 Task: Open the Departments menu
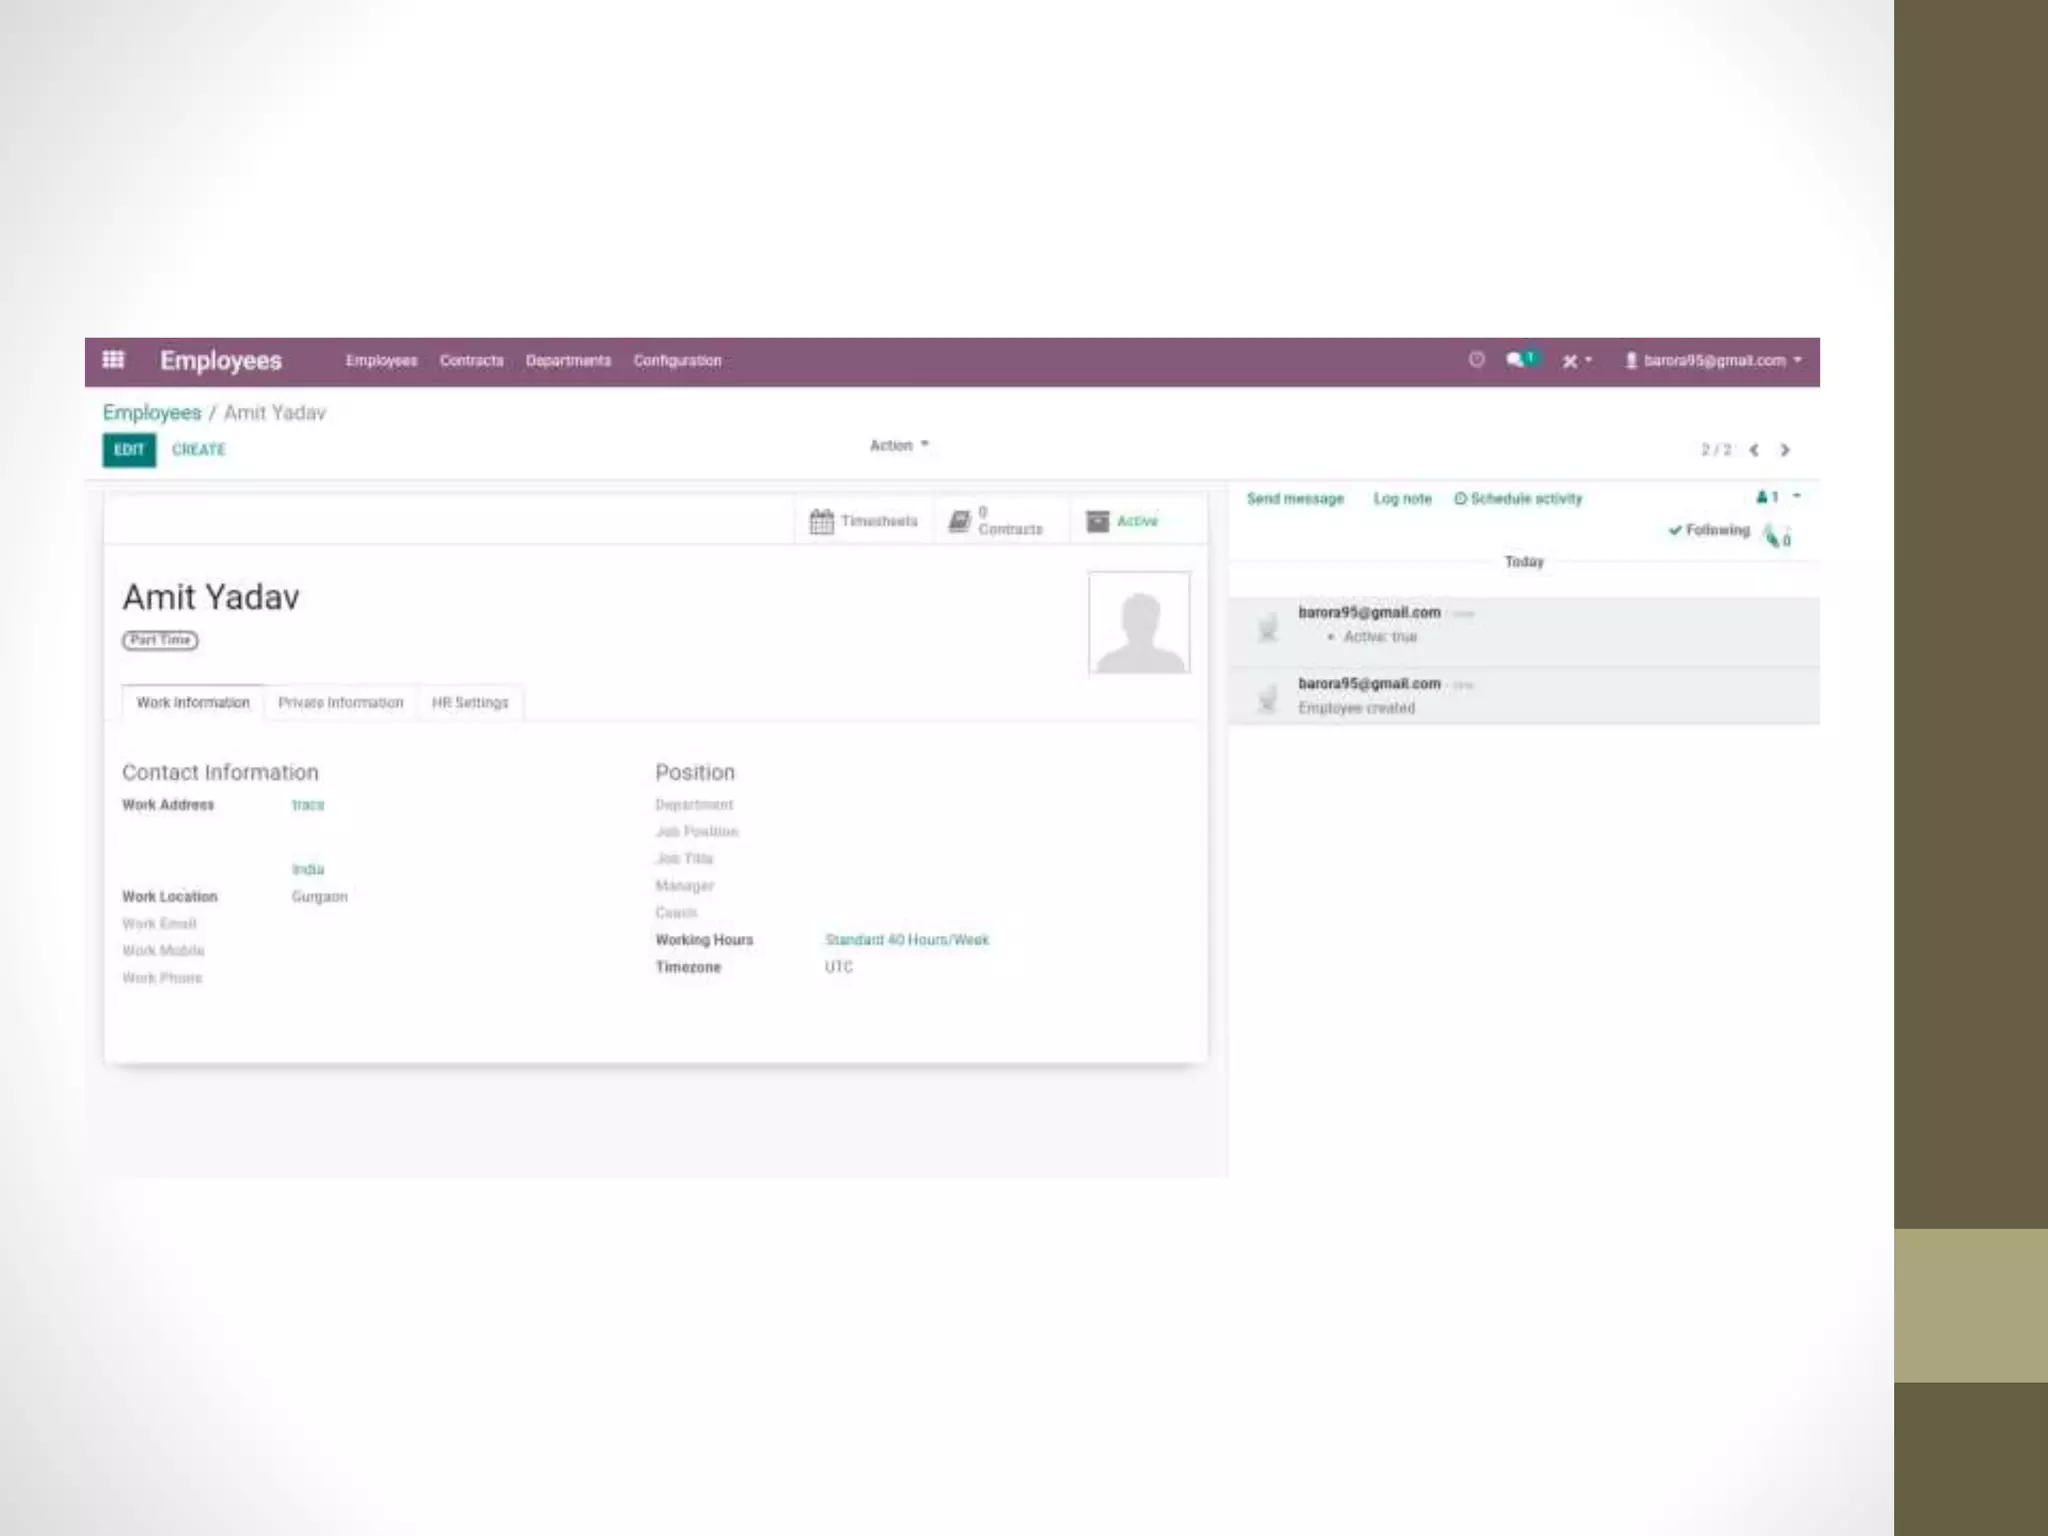(x=568, y=361)
